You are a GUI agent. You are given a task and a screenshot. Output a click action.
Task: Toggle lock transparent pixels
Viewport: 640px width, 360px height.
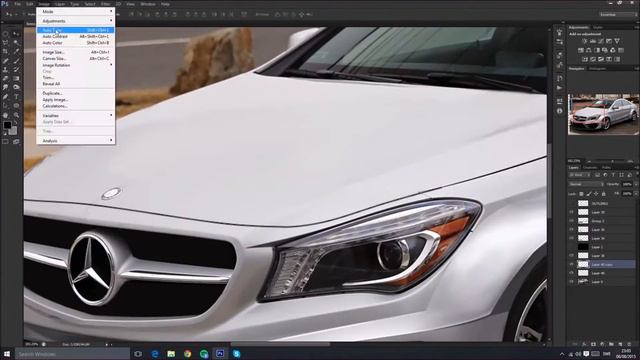tap(582, 193)
